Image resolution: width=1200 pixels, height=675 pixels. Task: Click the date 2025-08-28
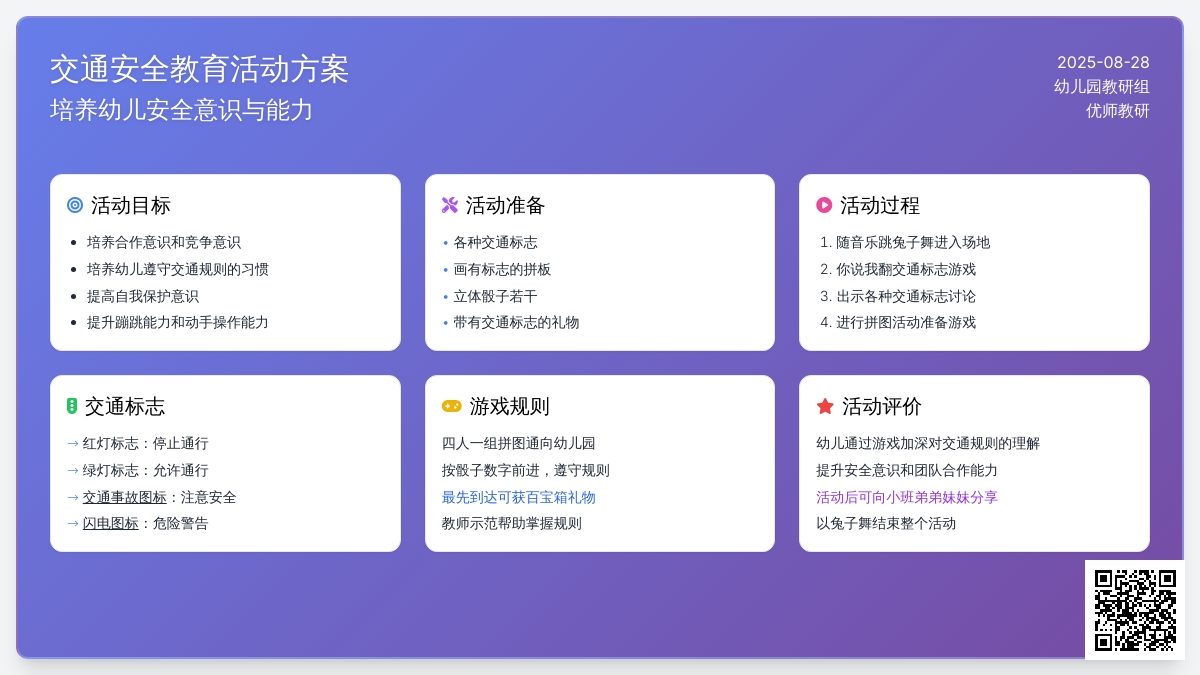[1103, 62]
